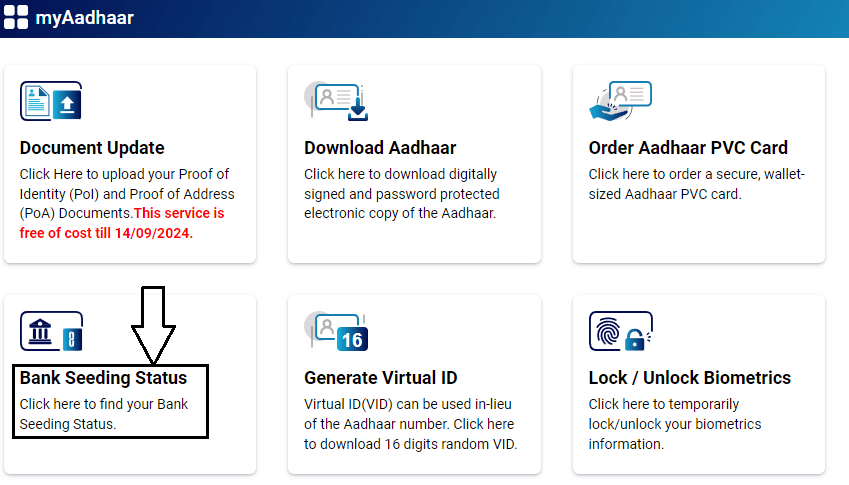
Task: Click 'Virtual ID(VID) can be used in-lieu' text
Action: pos(408,404)
